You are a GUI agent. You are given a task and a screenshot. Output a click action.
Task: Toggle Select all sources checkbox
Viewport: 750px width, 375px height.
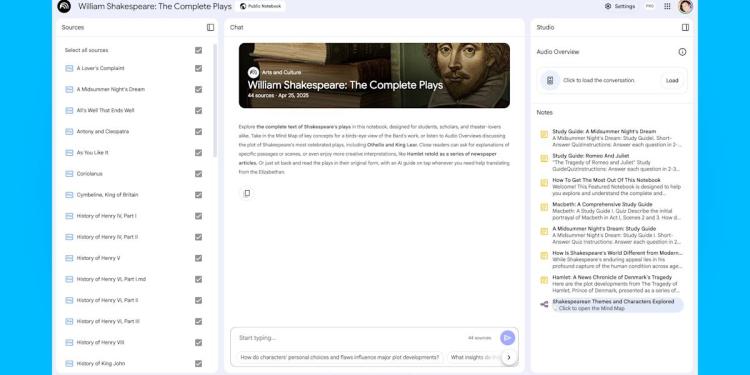tap(199, 50)
